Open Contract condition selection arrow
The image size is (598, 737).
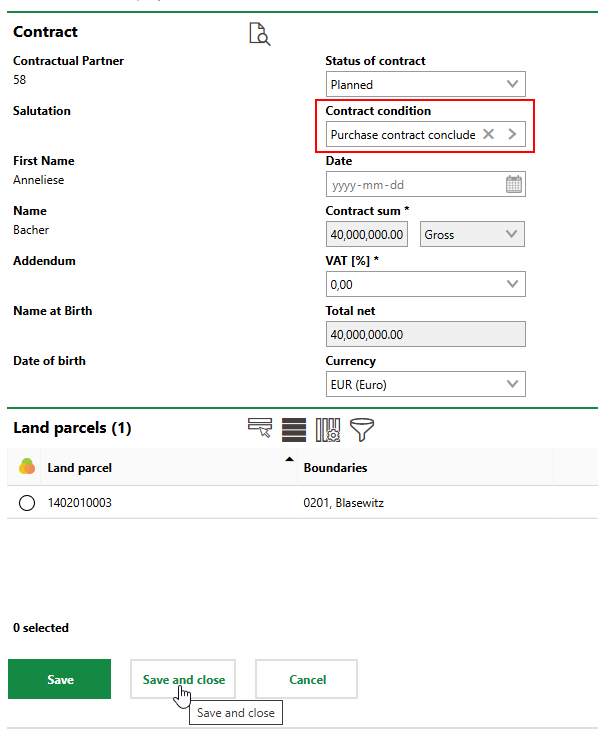pos(512,134)
